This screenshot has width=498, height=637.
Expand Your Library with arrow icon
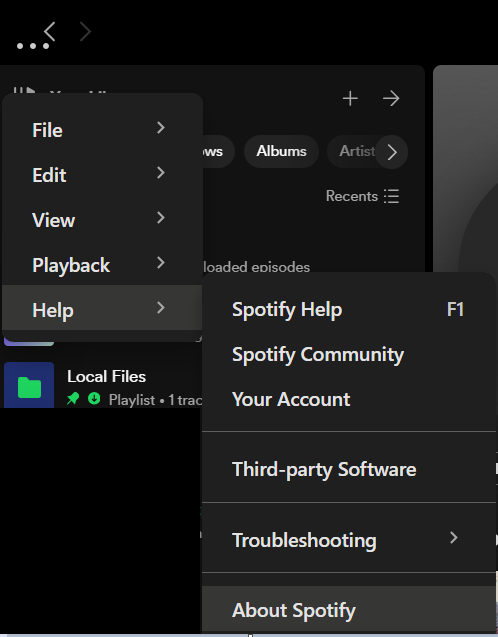coord(391,98)
